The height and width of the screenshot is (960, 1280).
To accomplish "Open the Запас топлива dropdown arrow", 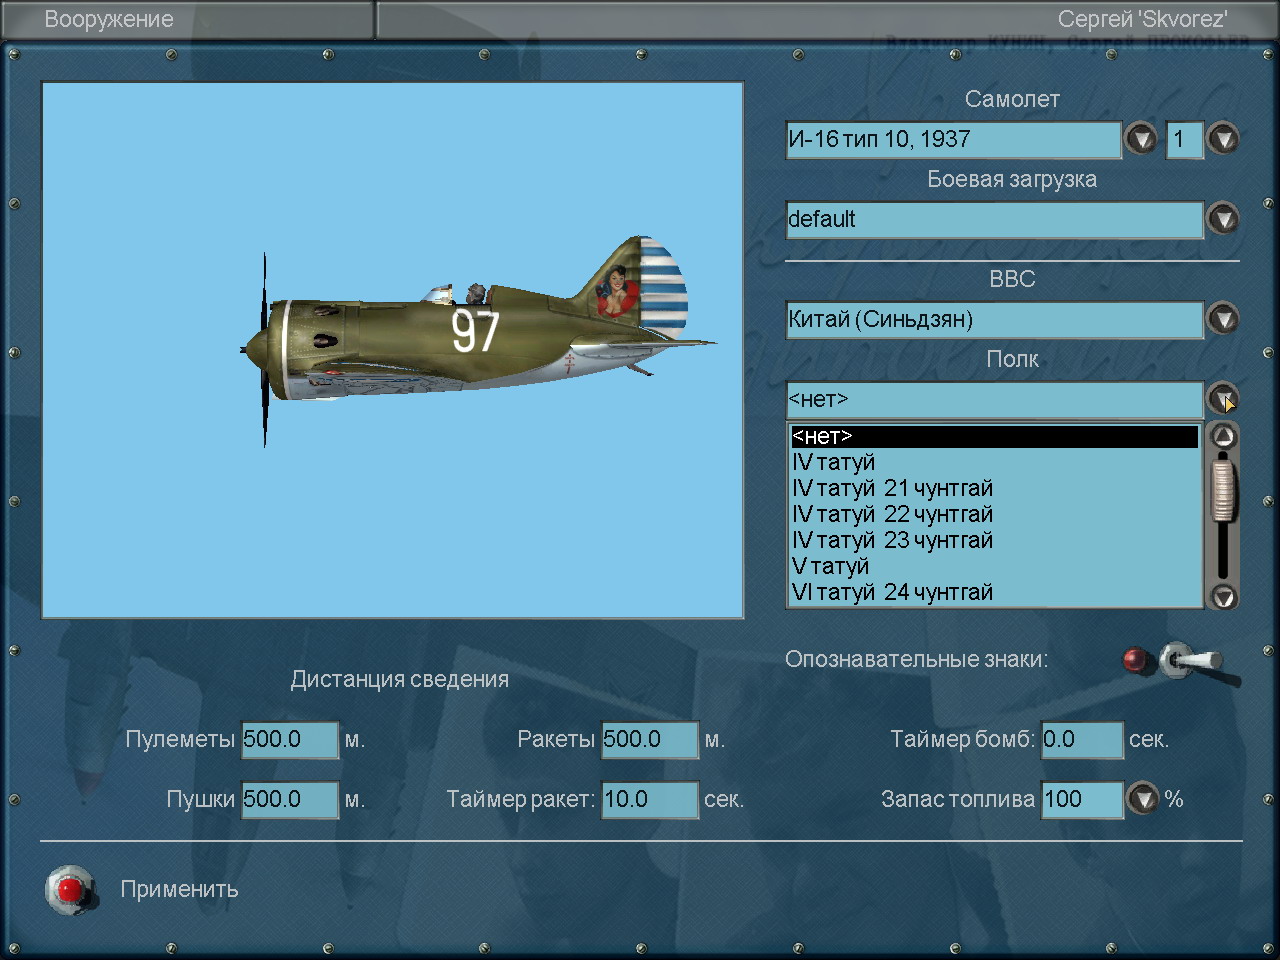I will (1142, 799).
